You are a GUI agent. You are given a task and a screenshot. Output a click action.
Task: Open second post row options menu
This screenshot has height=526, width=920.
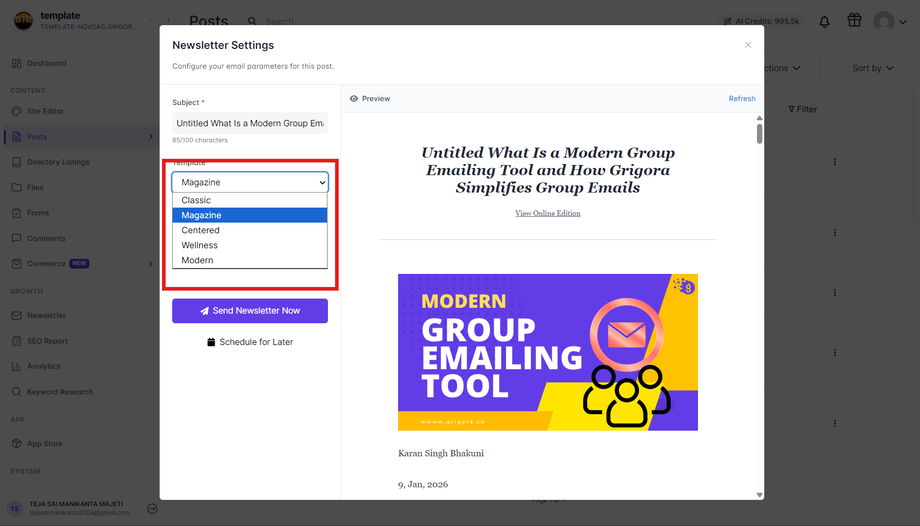[x=834, y=232]
